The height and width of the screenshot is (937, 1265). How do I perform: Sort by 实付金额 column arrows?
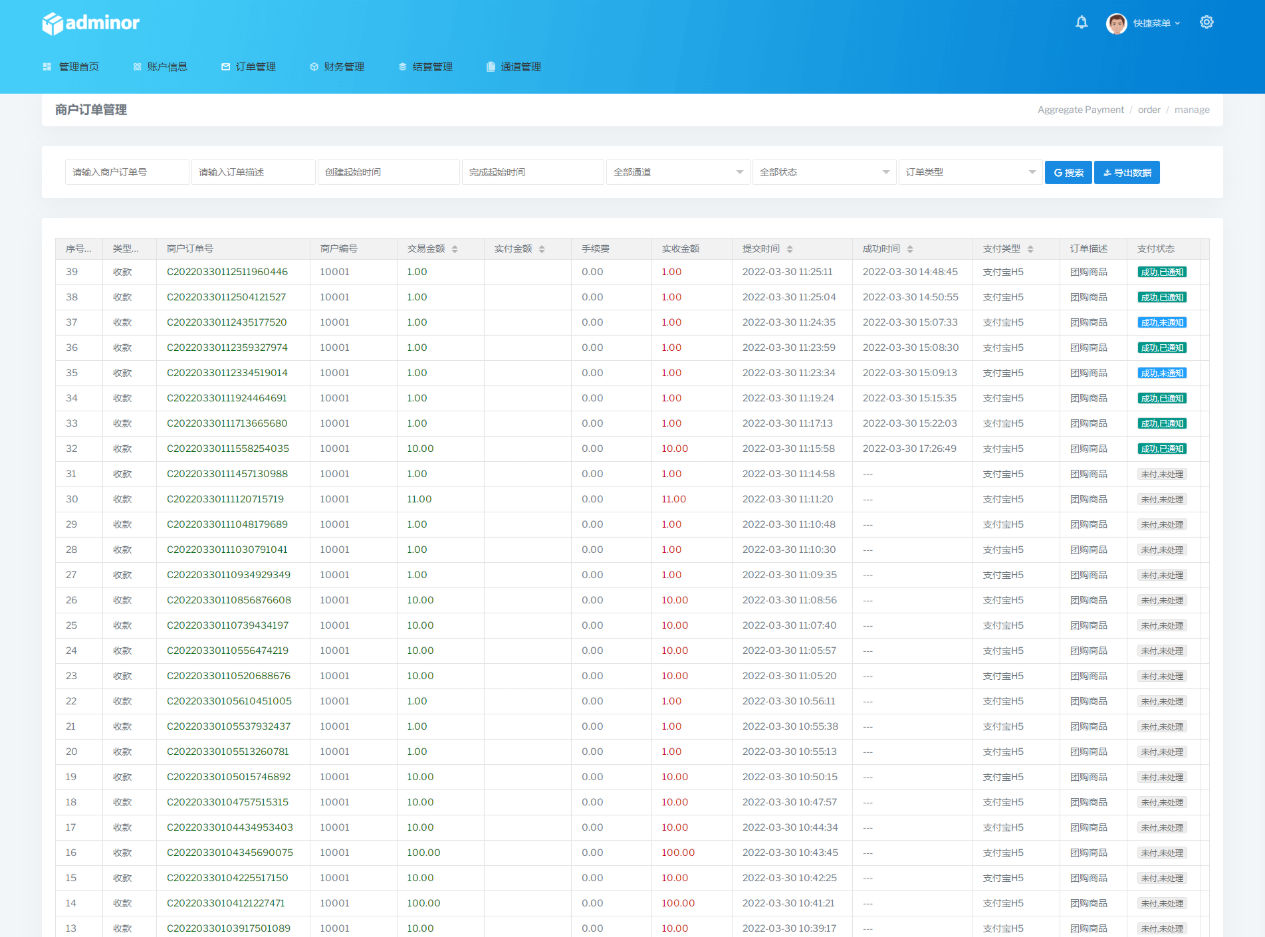point(543,249)
